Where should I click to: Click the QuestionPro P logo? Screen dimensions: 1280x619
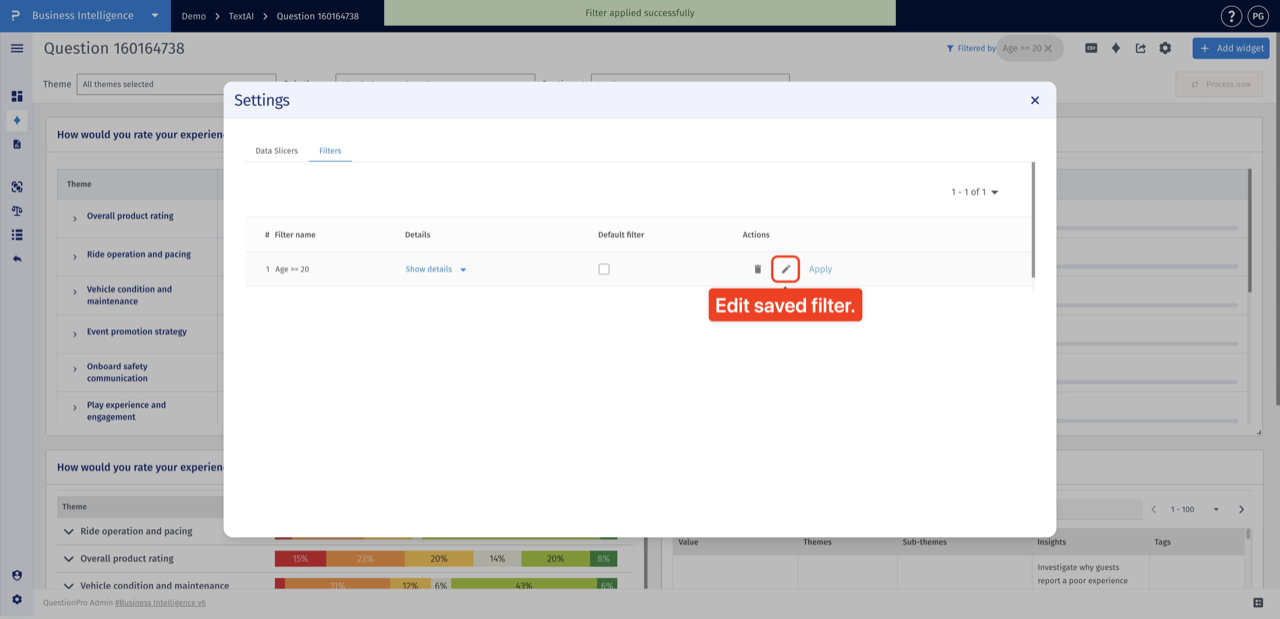15,16
